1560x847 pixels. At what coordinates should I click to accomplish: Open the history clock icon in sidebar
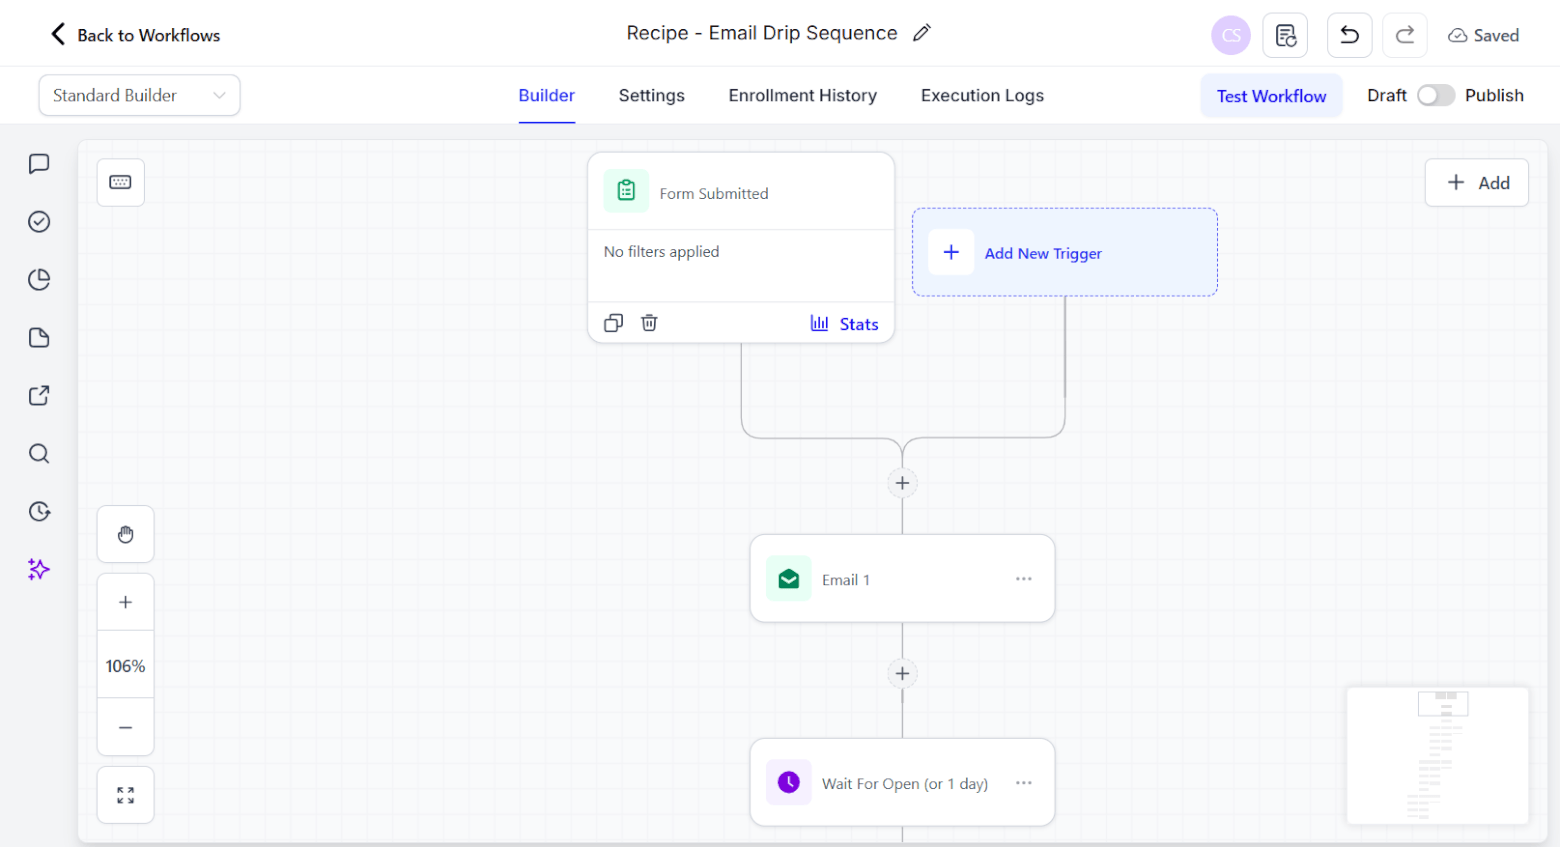click(x=38, y=511)
